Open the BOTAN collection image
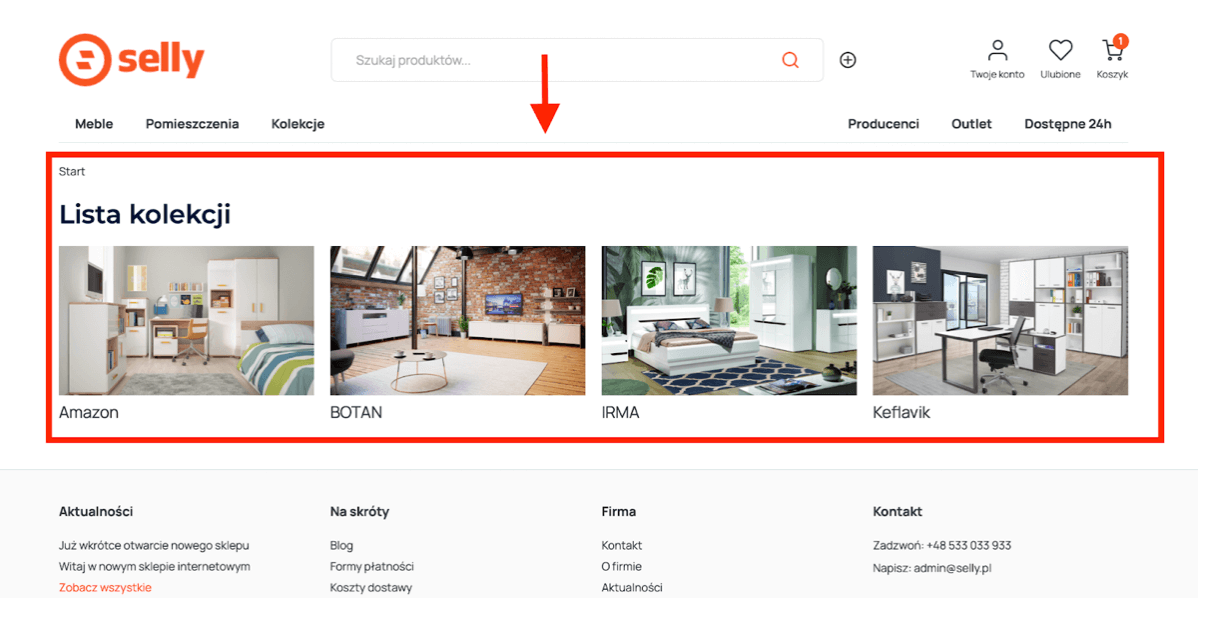The width and height of the screenshot is (1214, 618). pyautogui.click(x=457, y=320)
